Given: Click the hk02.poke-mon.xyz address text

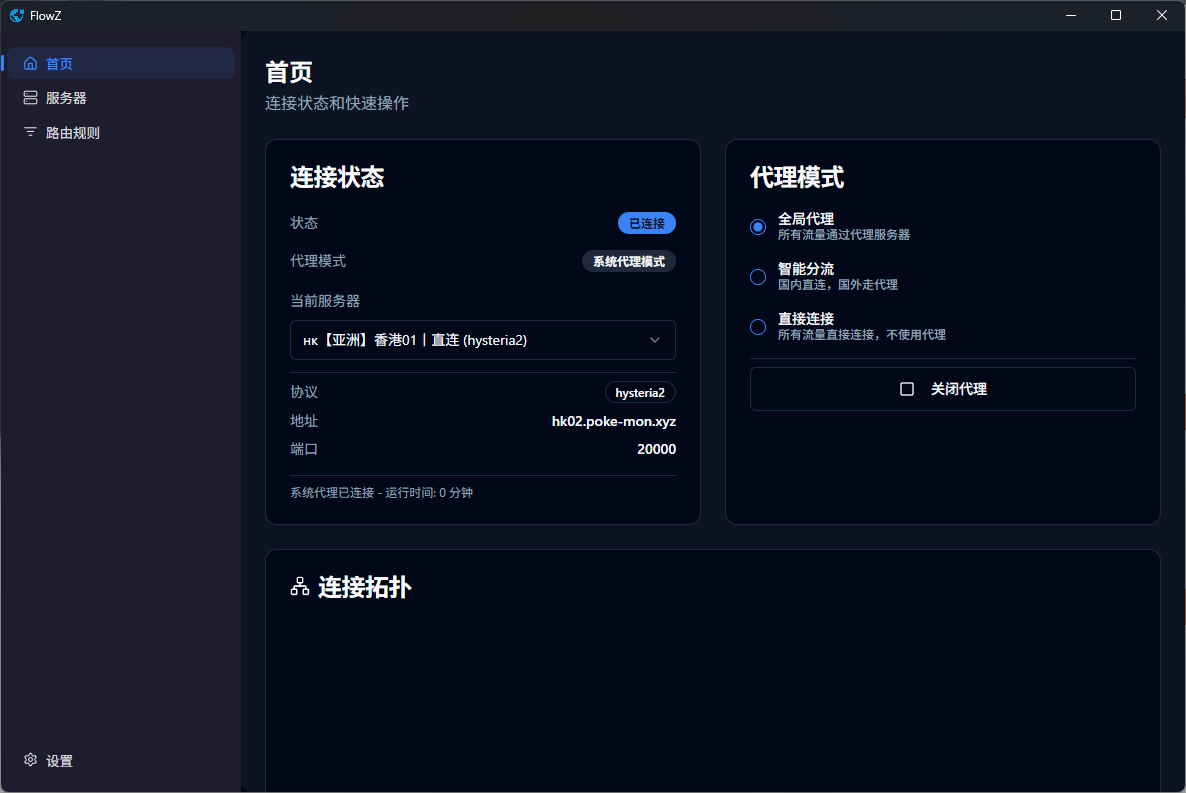Looking at the screenshot, I should (x=615, y=421).
